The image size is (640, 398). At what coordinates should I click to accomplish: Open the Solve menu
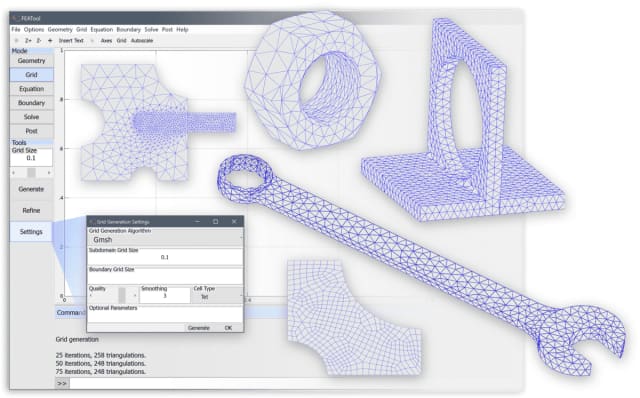coord(151,29)
